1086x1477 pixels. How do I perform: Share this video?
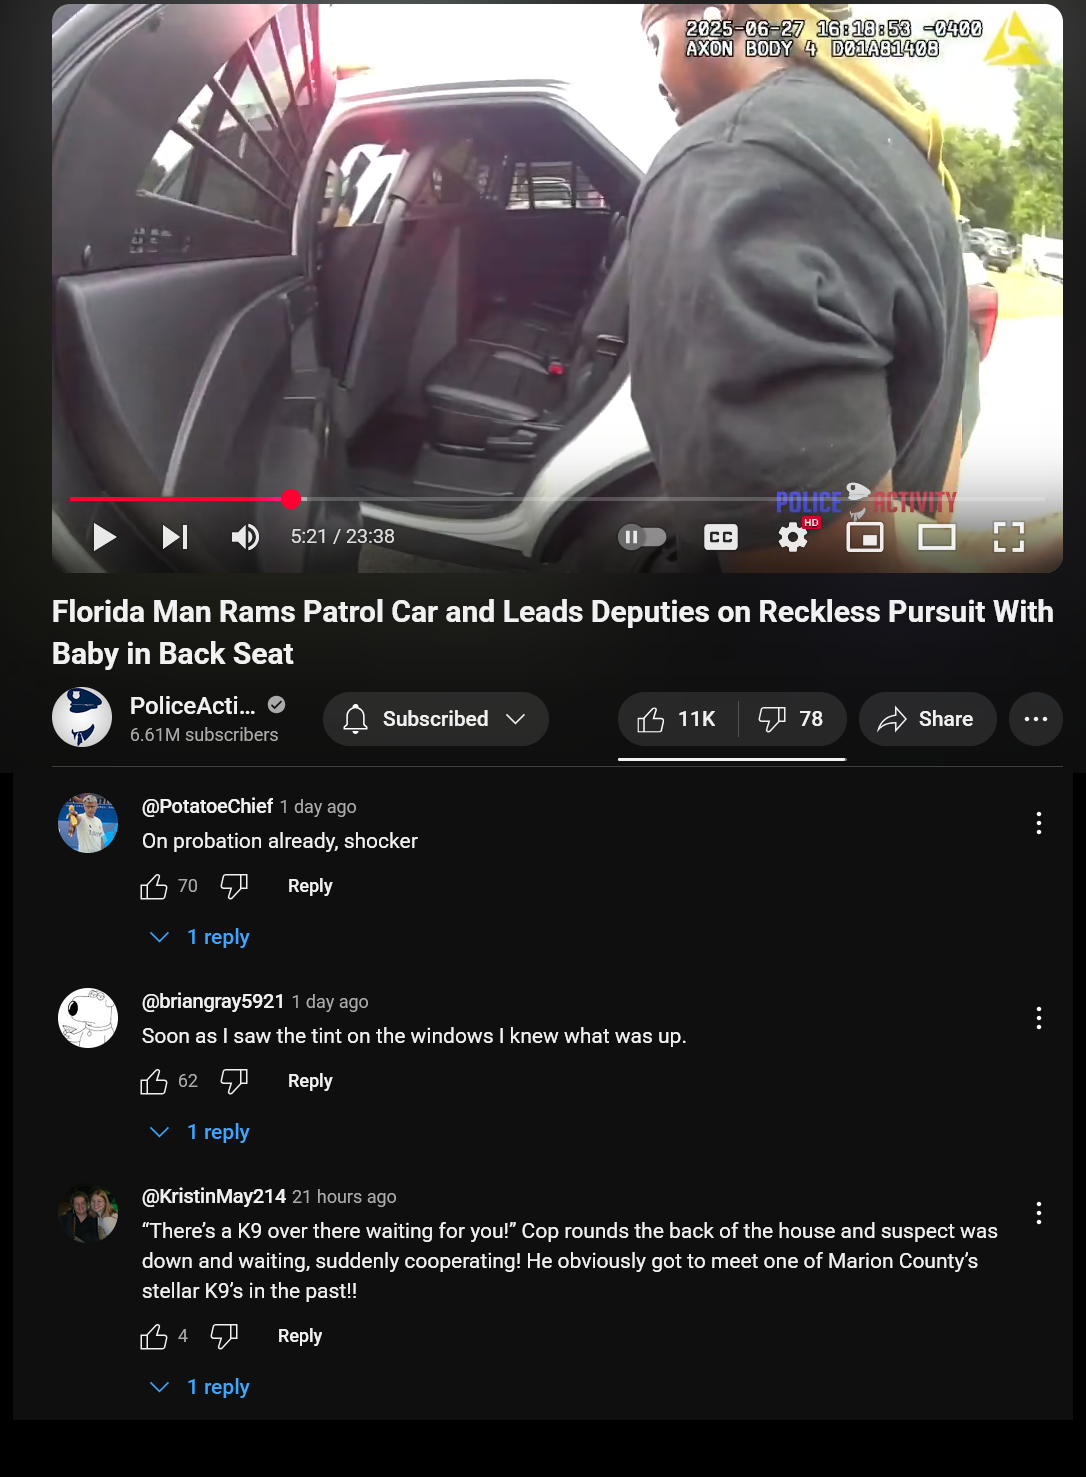[927, 719]
